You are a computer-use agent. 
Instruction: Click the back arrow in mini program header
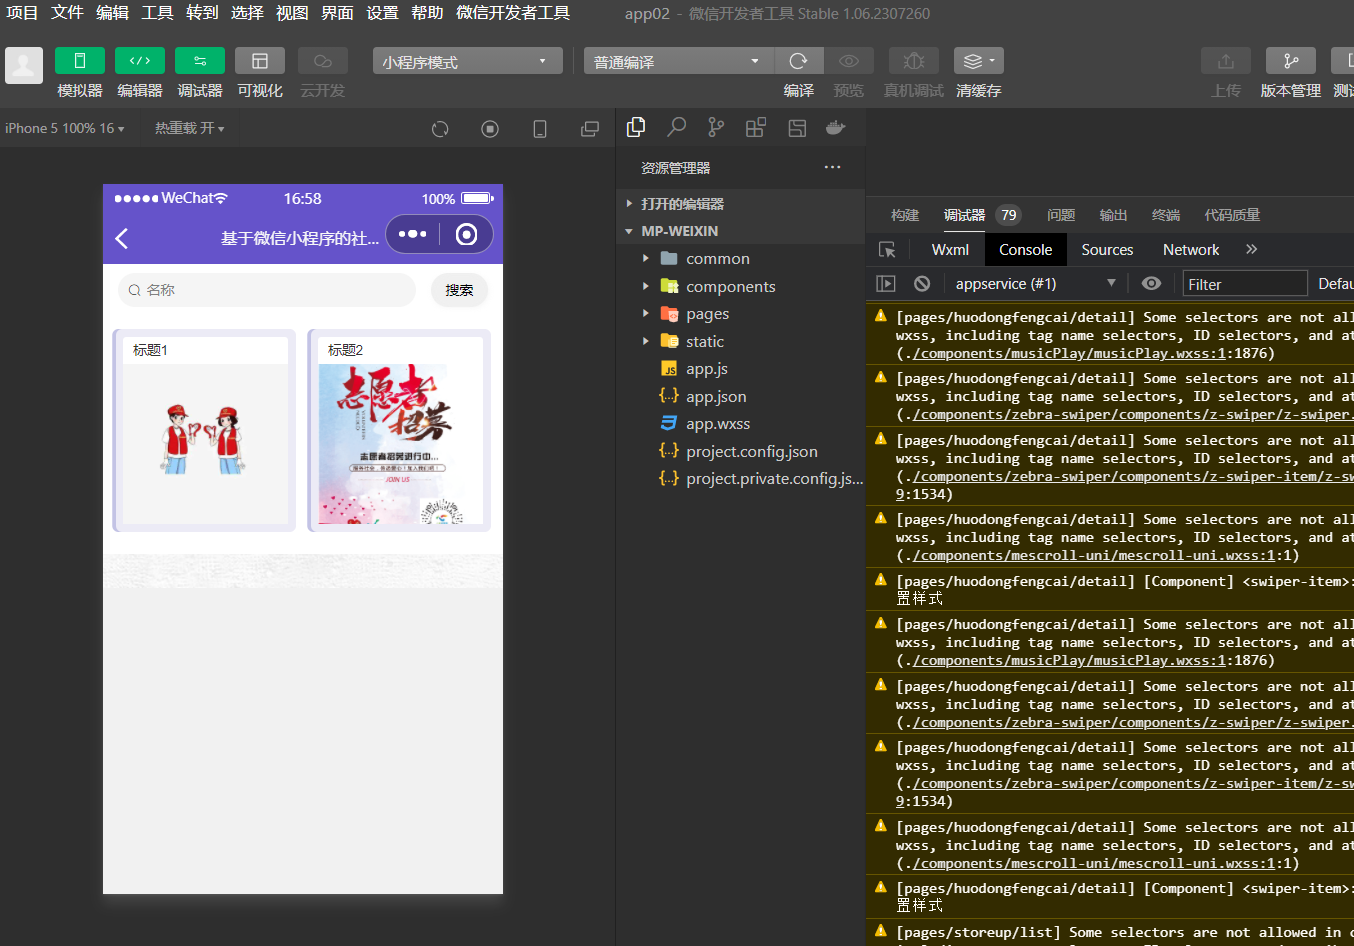pyautogui.click(x=122, y=238)
